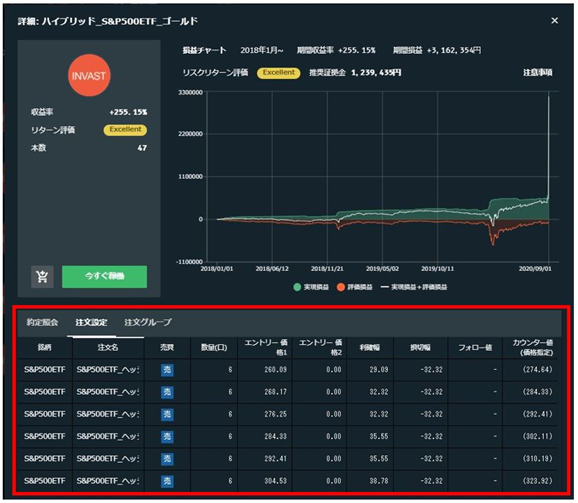Screen dimensions: 578x503
Task: Click Excellent badge beside リターン評価
Action: pyautogui.click(x=125, y=129)
